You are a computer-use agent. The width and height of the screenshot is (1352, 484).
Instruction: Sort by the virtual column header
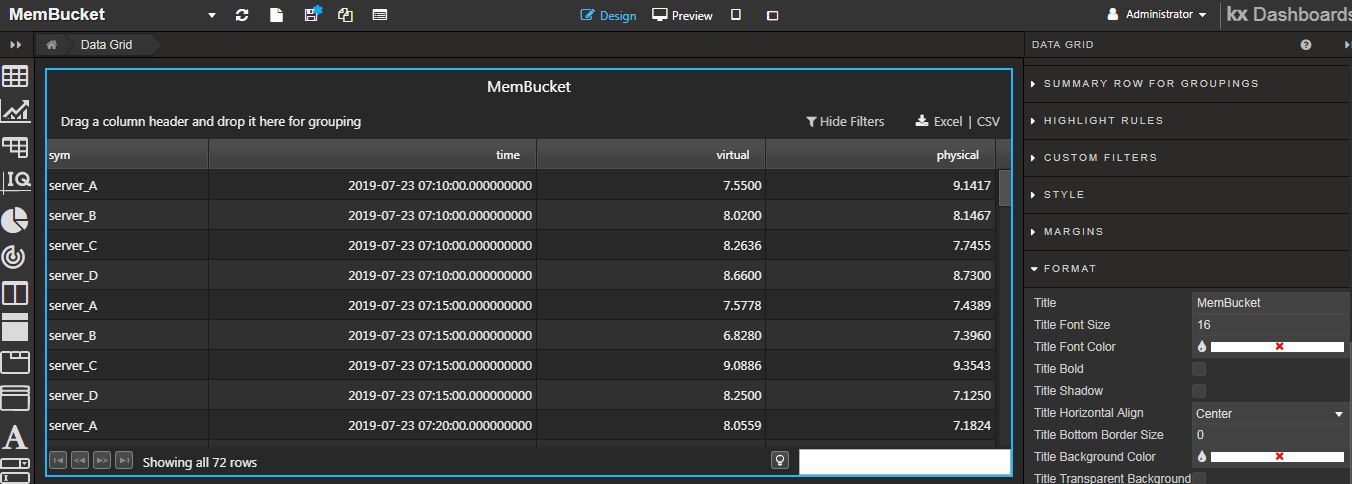click(651, 155)
